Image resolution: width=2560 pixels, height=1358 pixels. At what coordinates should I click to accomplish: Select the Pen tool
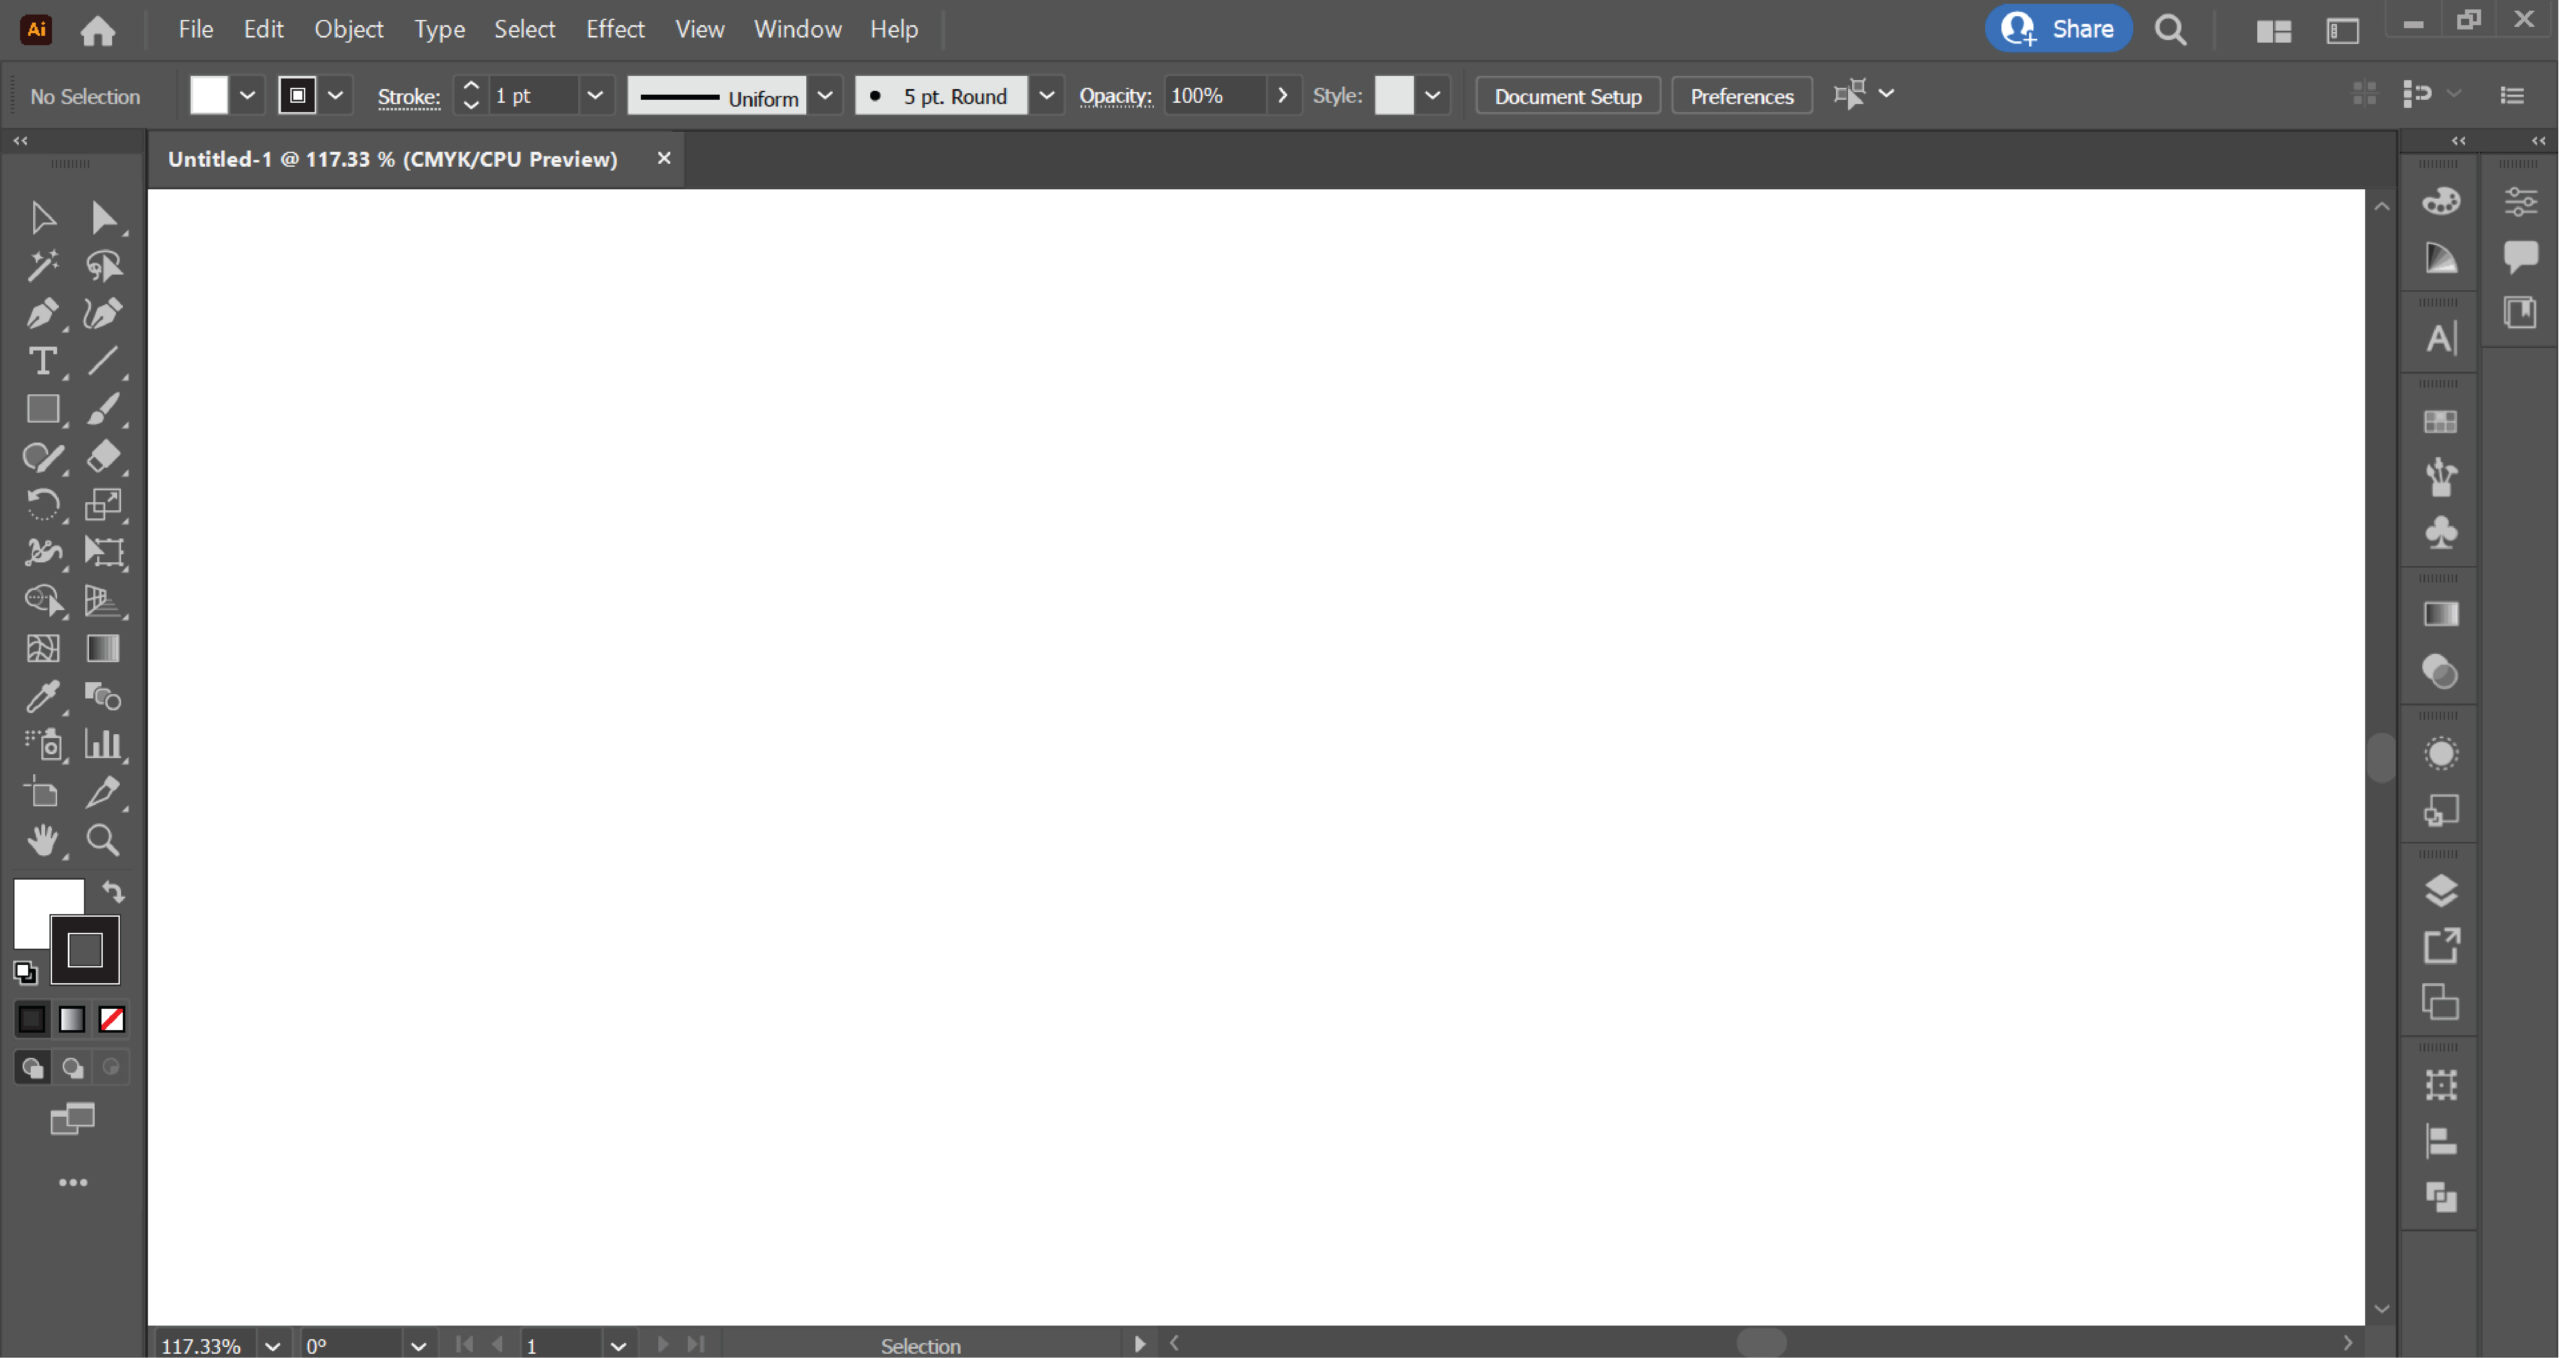[42, 313]
